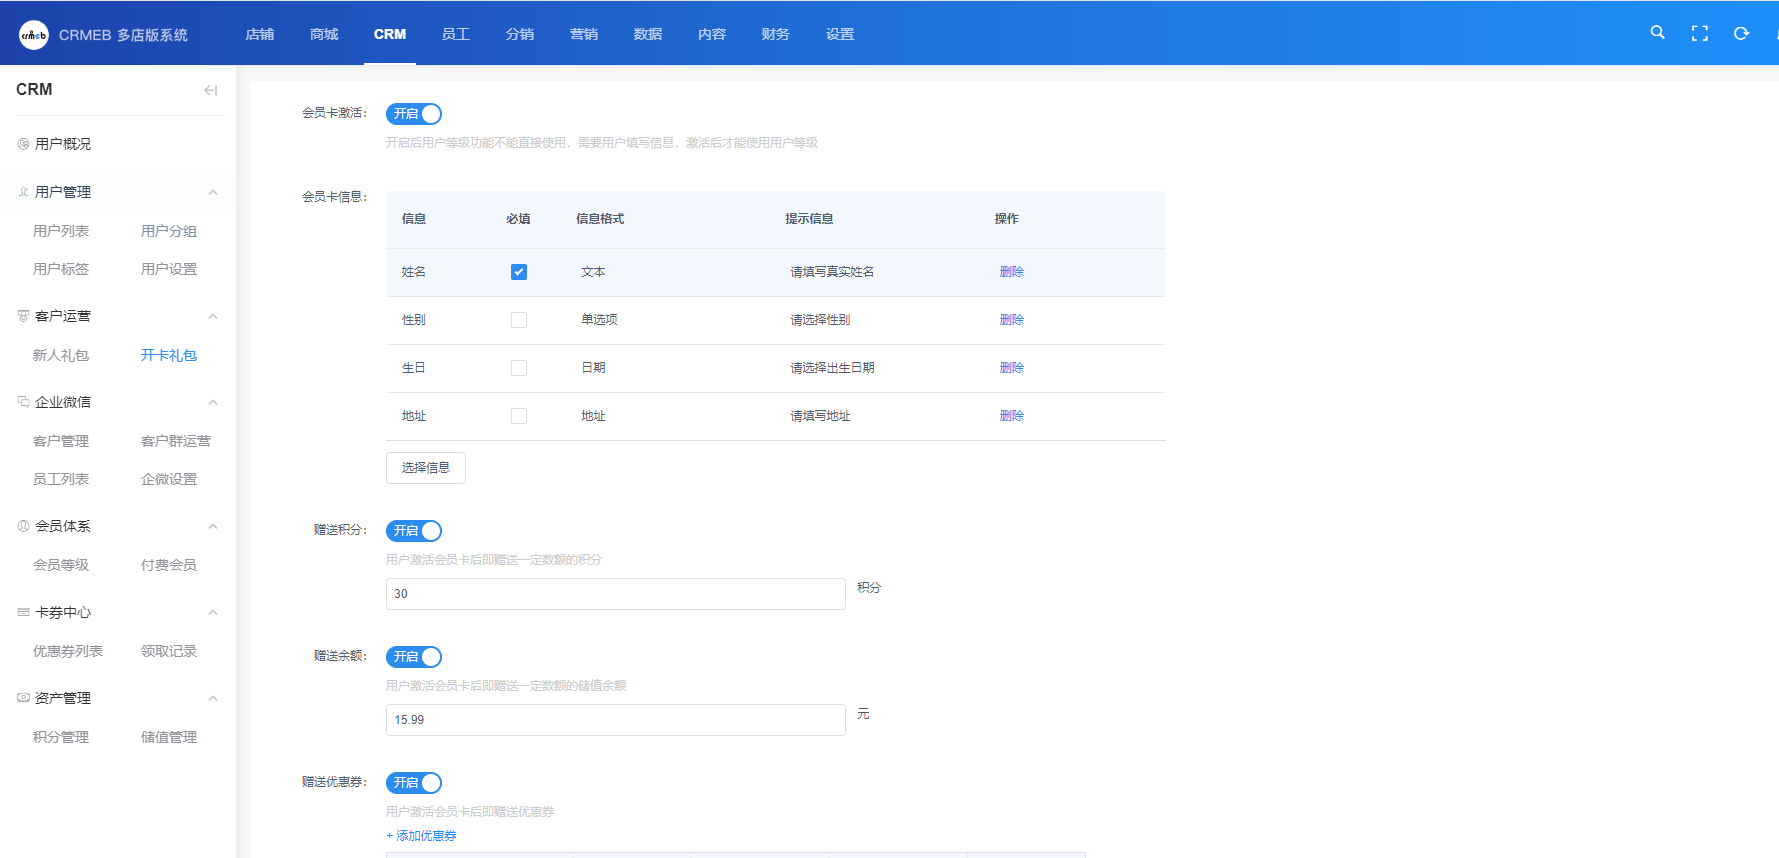This screenshot has width=1779, height=858.
Task: Open 用户概况 from the sidebar
Action: click(63, 144)
